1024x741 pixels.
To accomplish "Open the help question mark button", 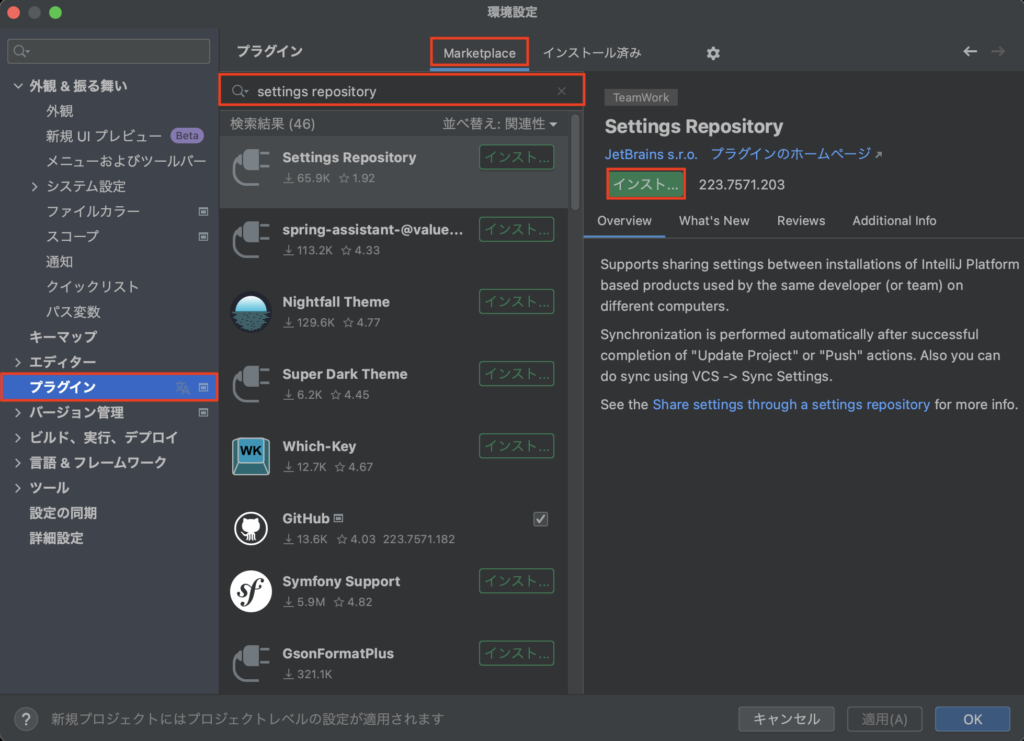I will pos(25,719).
